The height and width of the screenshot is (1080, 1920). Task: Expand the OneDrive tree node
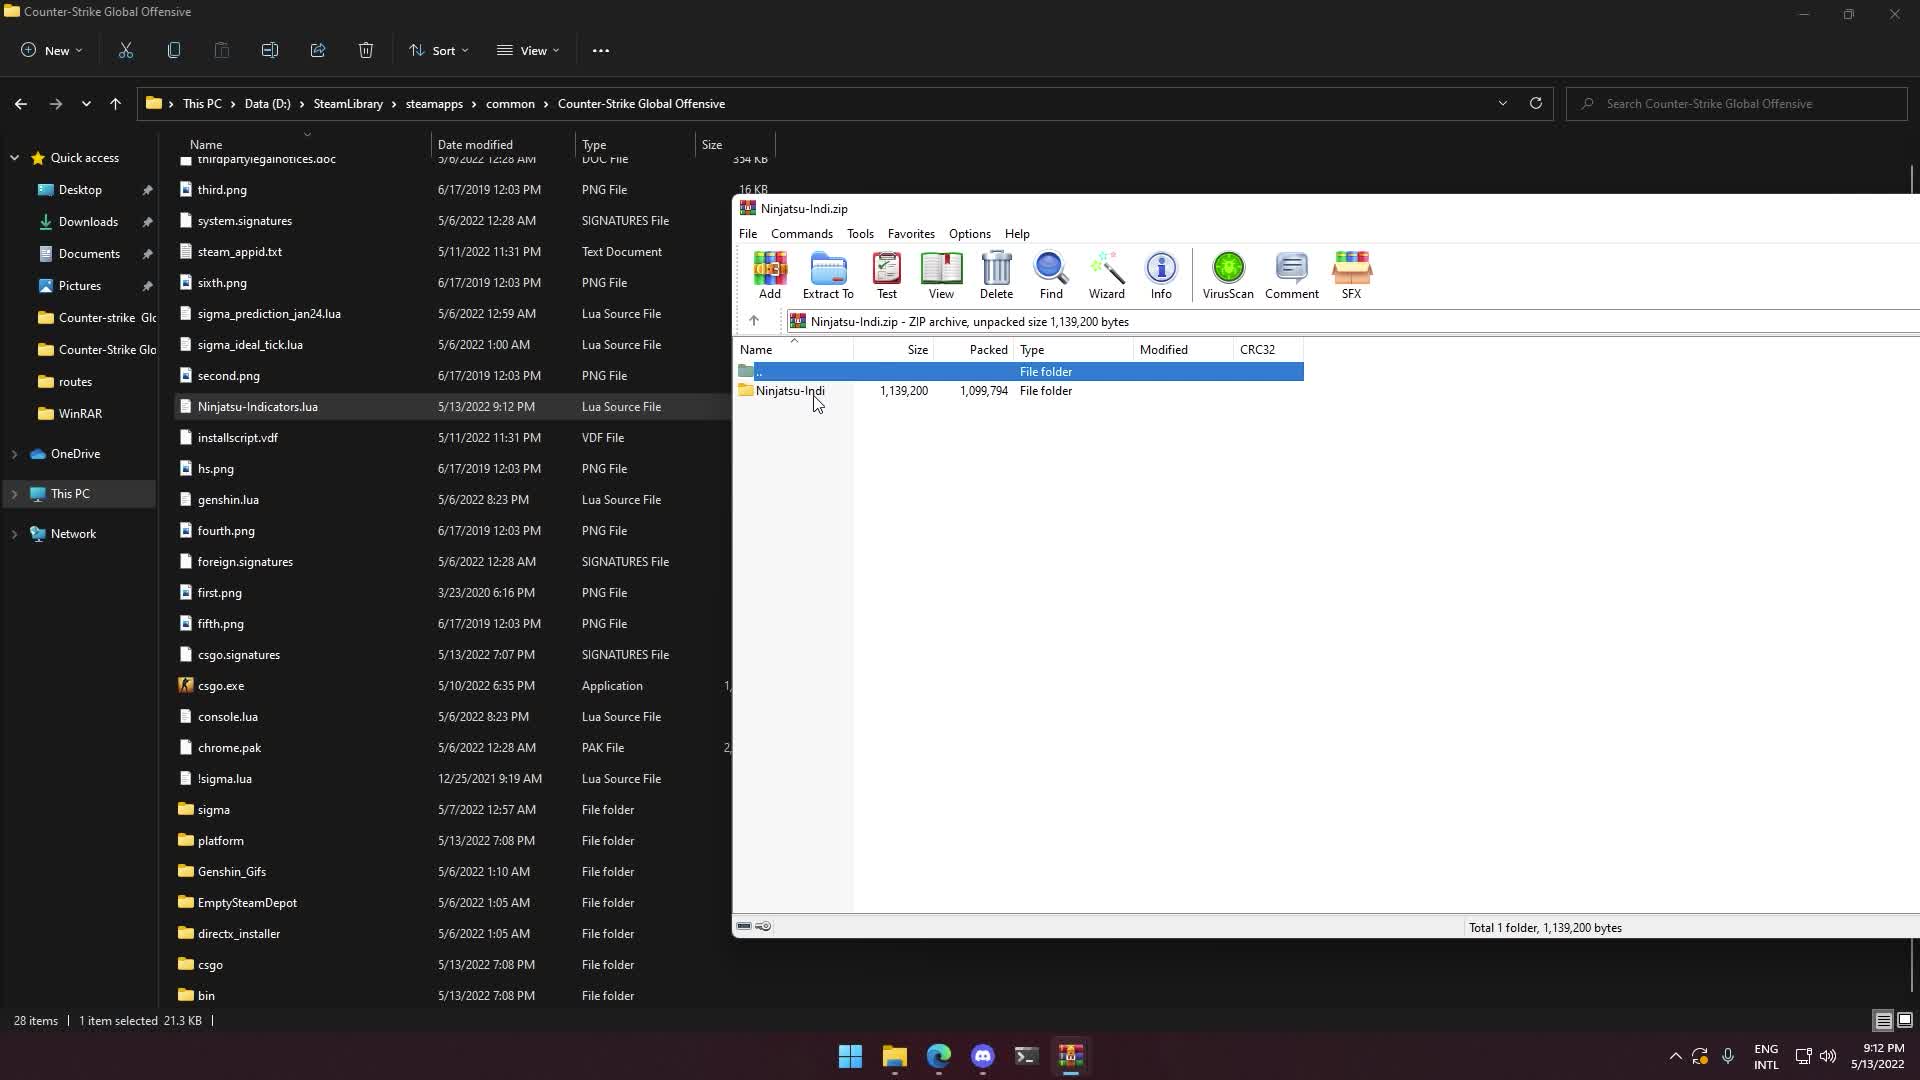14,454
